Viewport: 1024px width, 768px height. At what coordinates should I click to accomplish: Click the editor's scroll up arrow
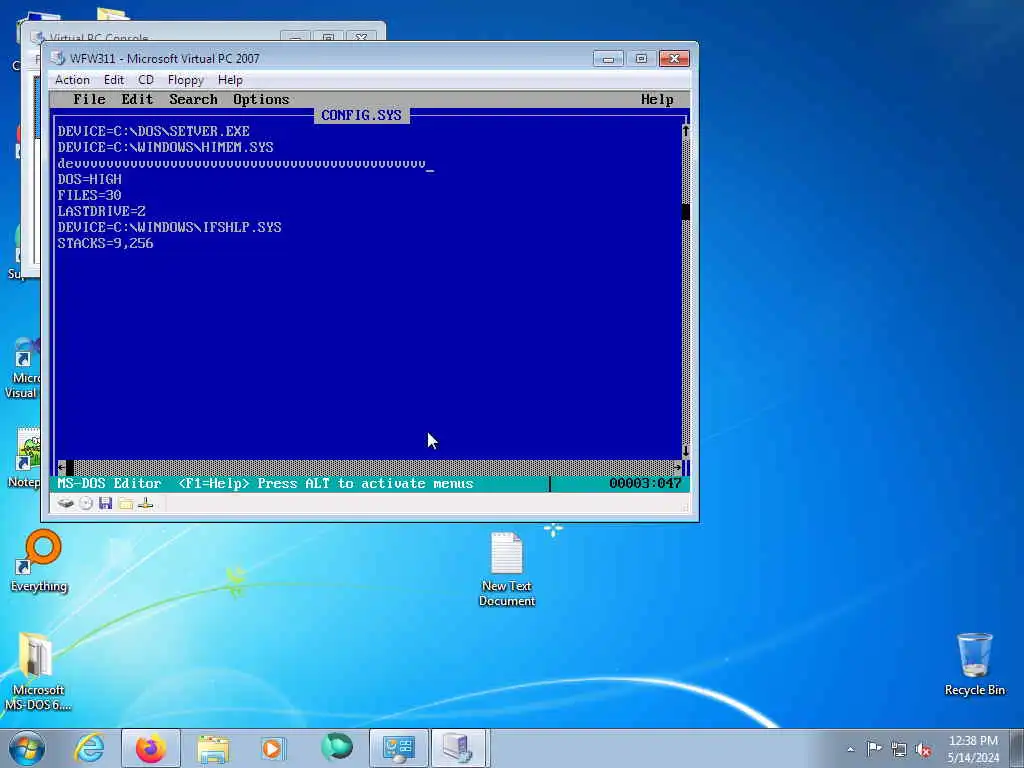tap(686, 131)
